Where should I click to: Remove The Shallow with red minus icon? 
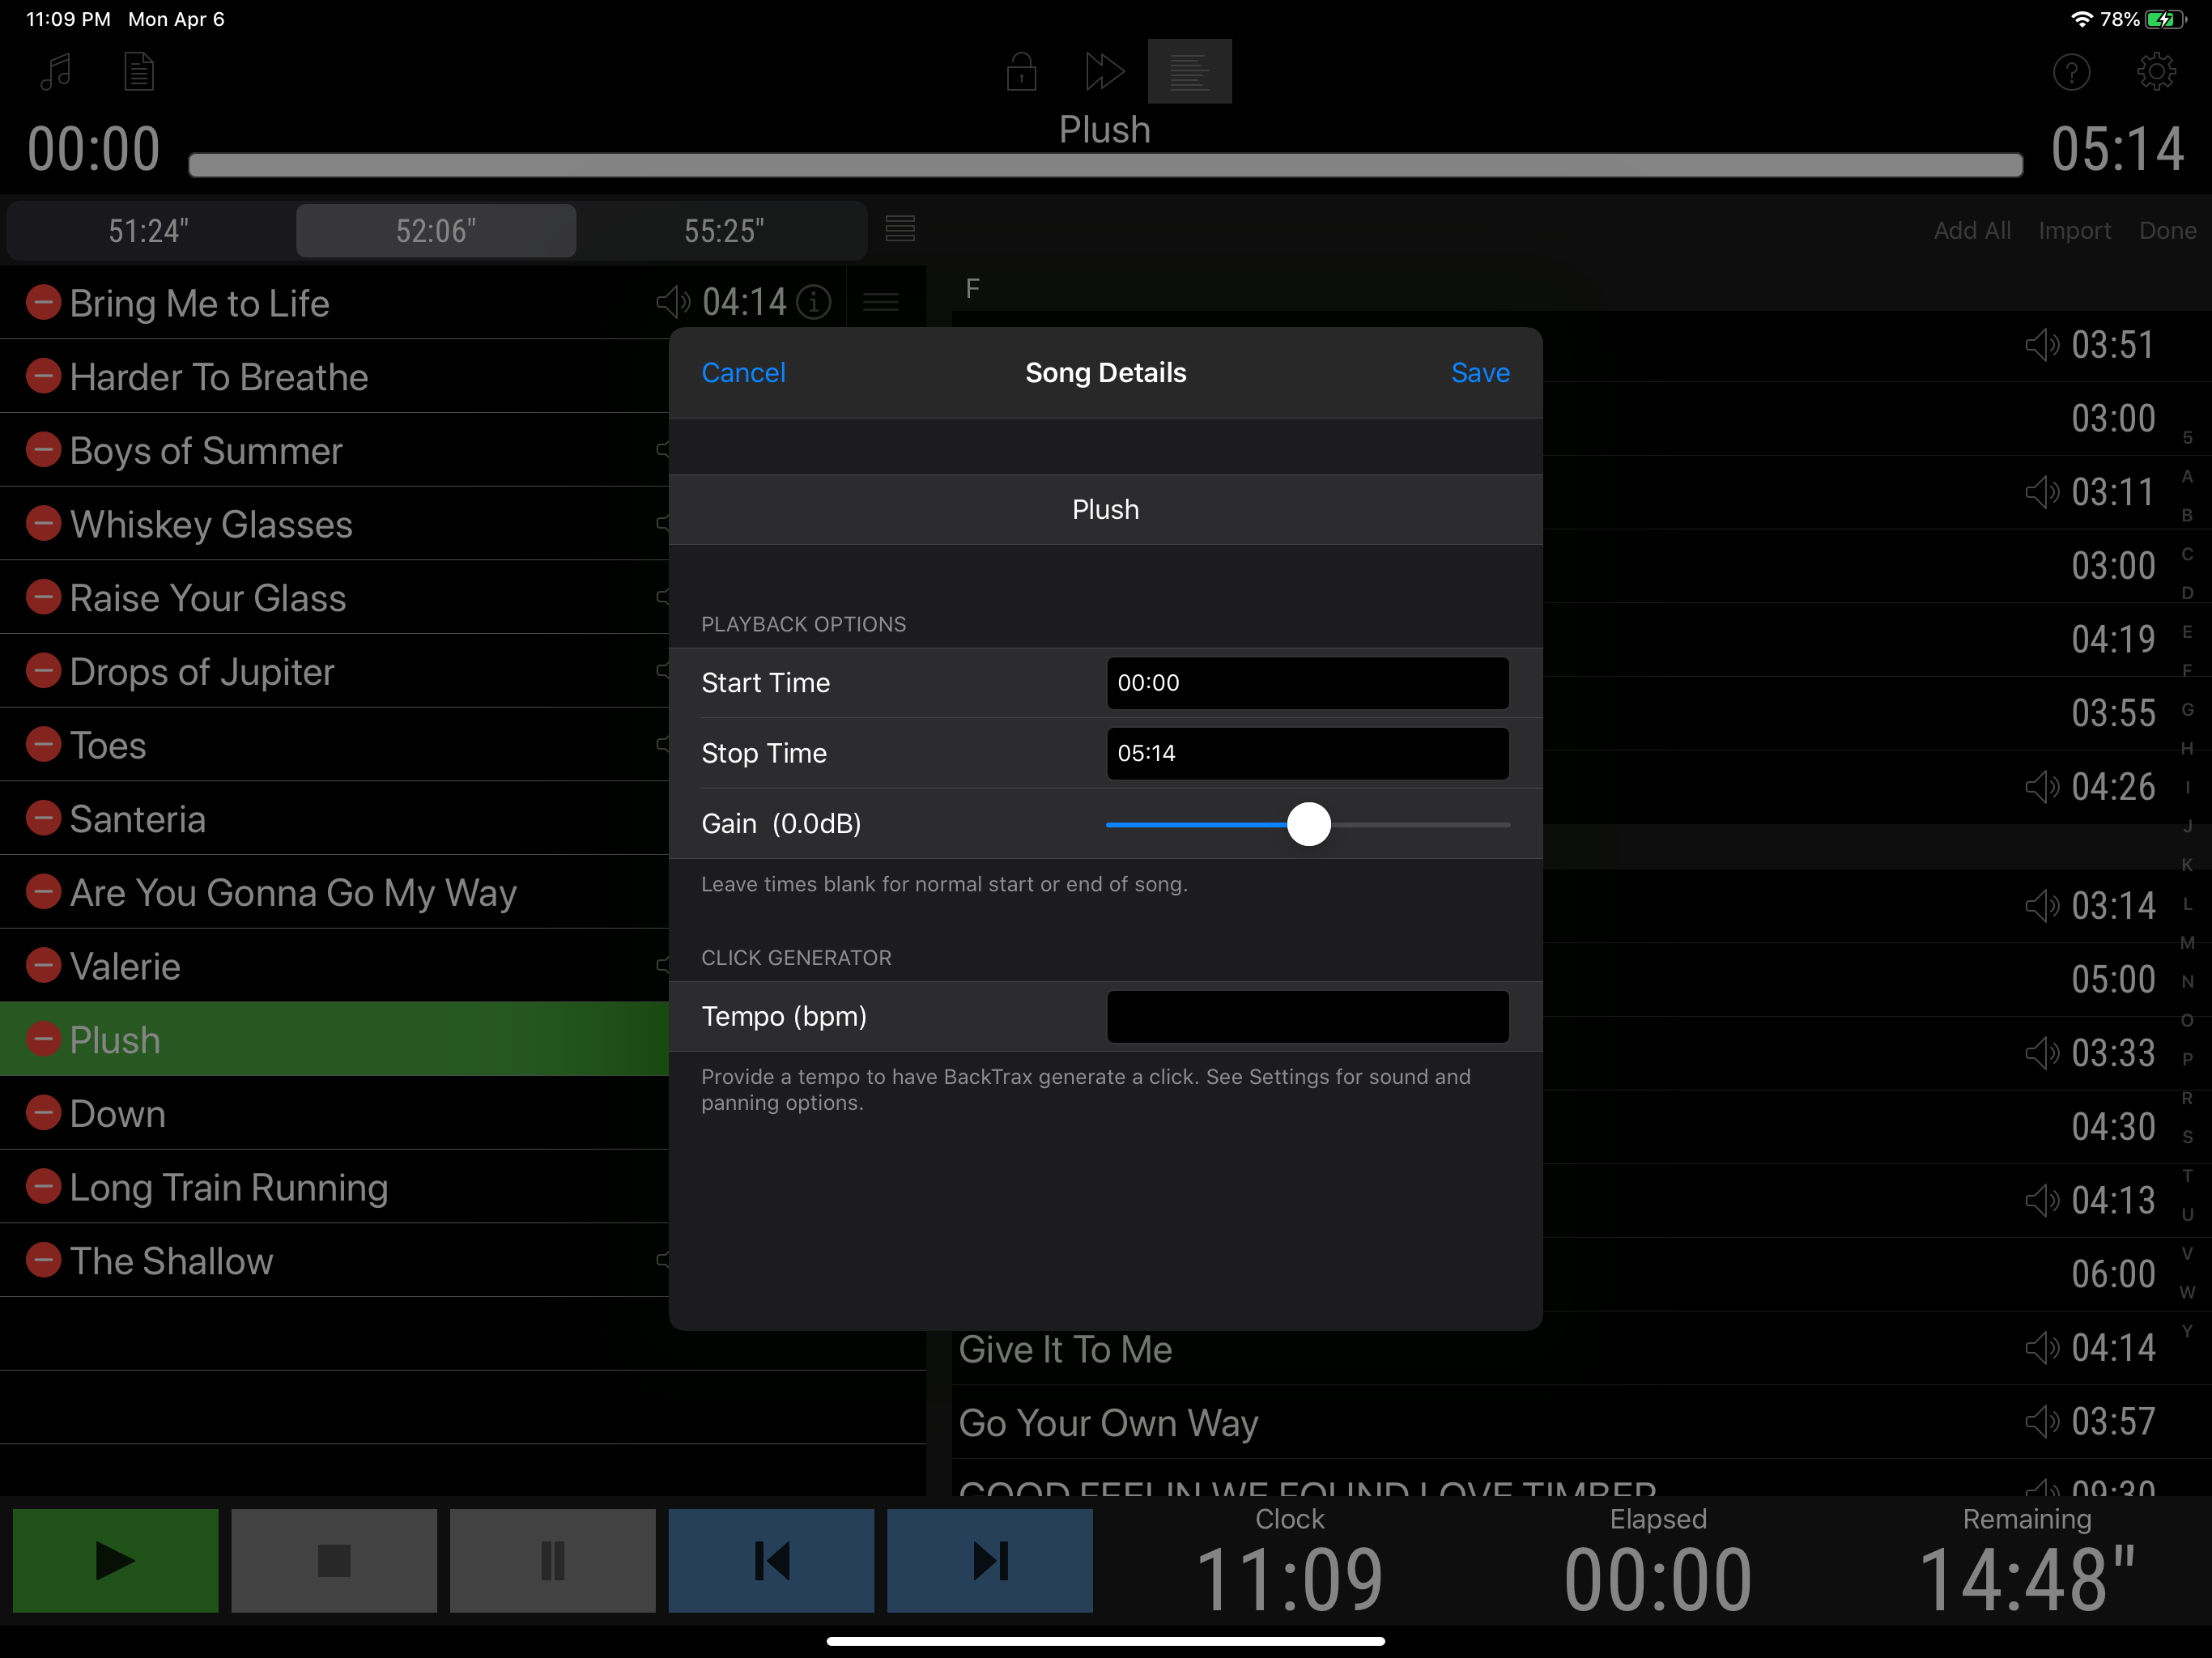coord(43,1260)
